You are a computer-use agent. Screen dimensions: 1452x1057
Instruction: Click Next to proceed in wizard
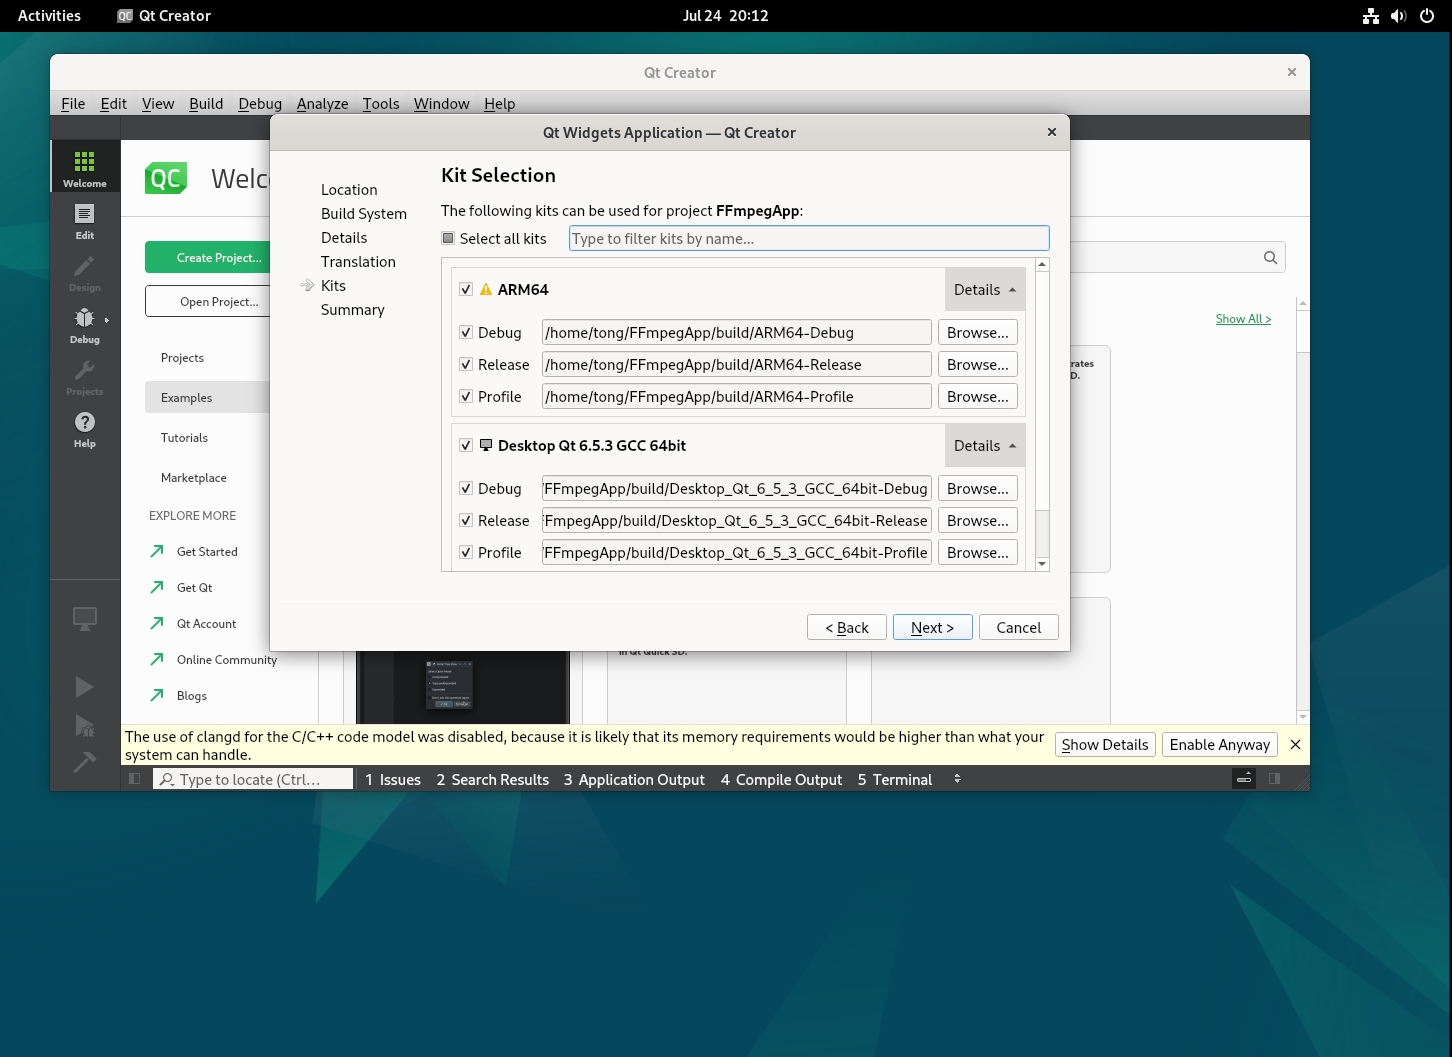click(x=932, y=627)
